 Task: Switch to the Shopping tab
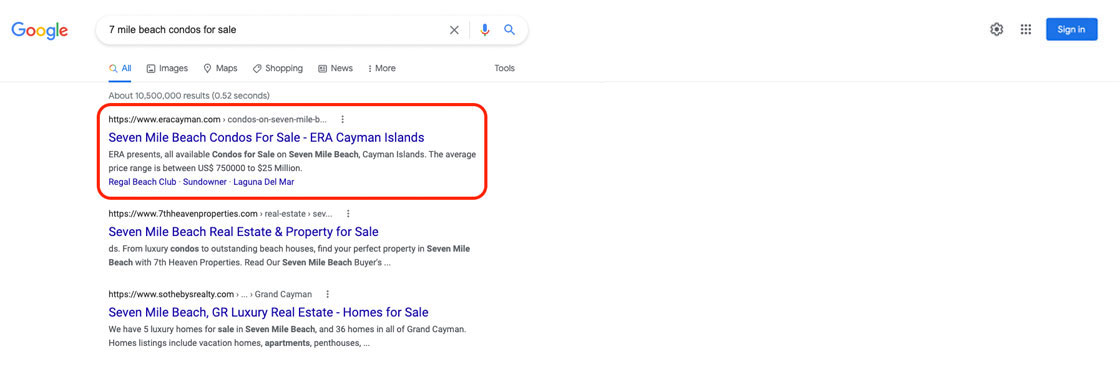coord(277,69)
